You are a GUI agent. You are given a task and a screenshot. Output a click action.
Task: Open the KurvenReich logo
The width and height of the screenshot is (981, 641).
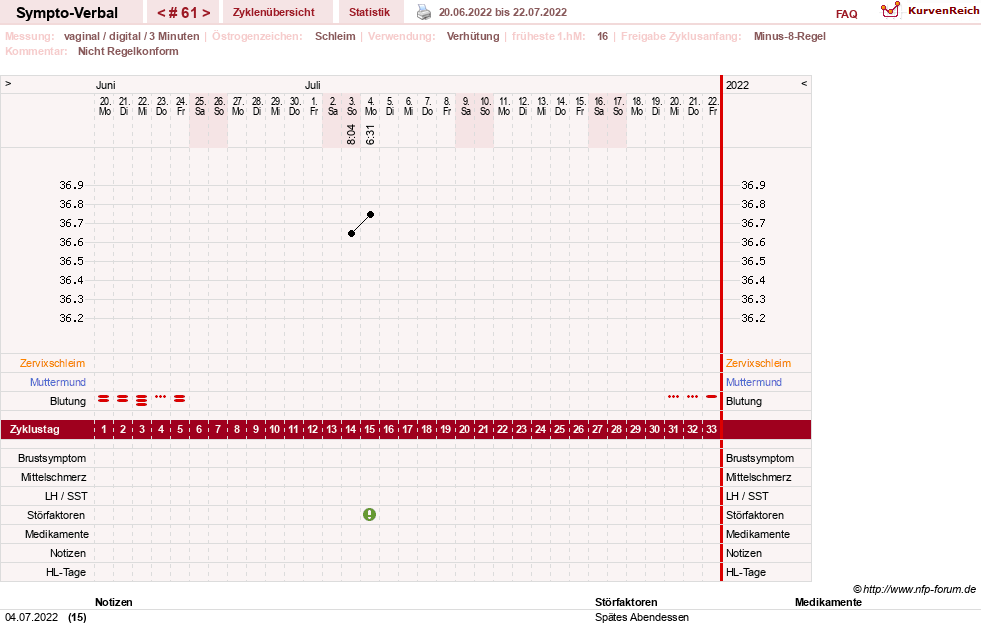coord(929,11)
